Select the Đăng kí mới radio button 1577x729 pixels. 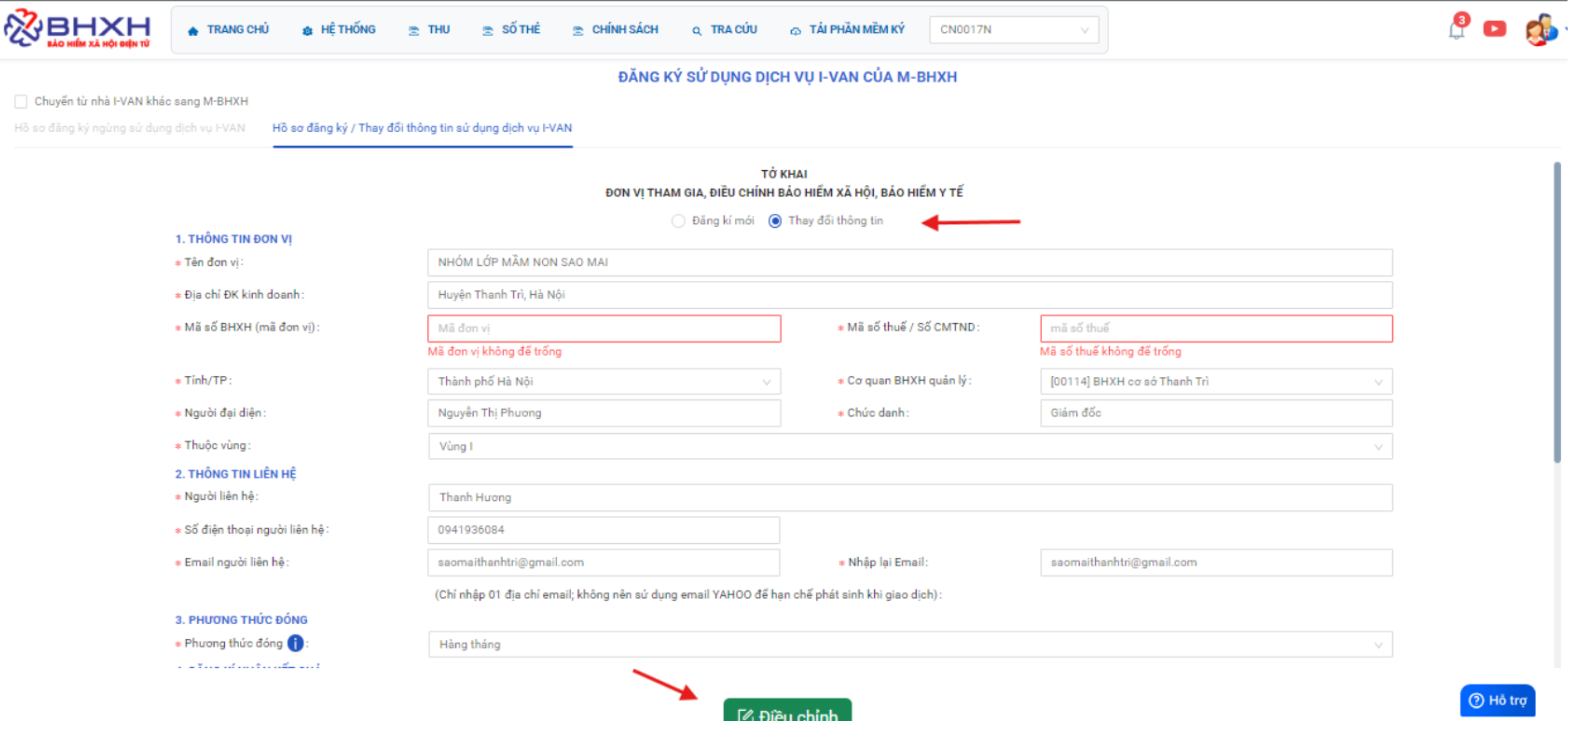678,221
